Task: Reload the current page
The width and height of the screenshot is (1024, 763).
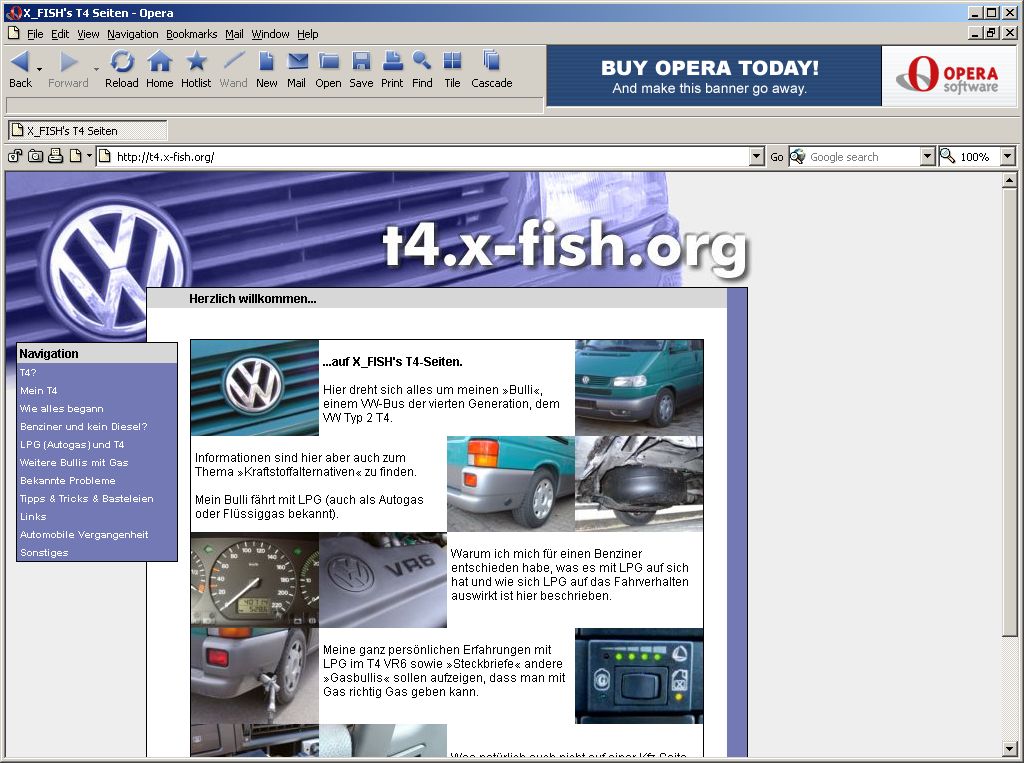Action: click(121, 69)
